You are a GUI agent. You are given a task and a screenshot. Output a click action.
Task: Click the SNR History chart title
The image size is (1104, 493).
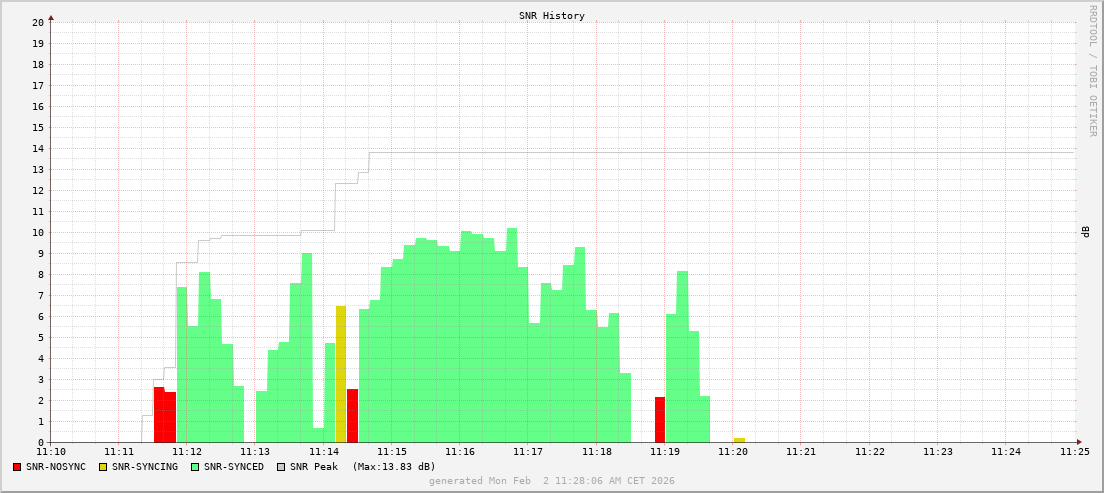click(551, 16)
